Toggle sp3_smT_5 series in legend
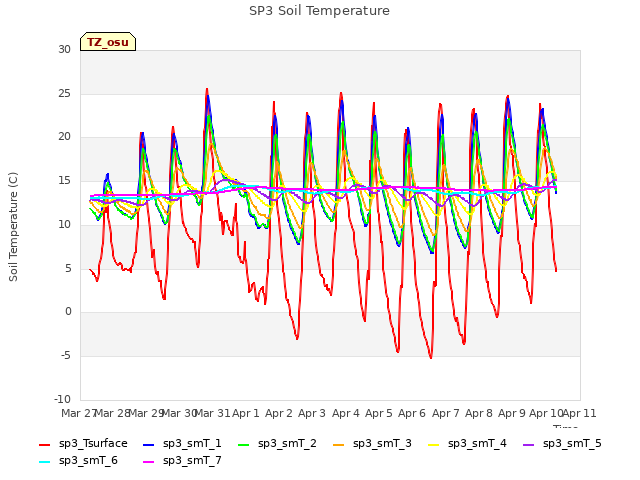Viewport: 640px width, 480px height. (x=562, y=444)
